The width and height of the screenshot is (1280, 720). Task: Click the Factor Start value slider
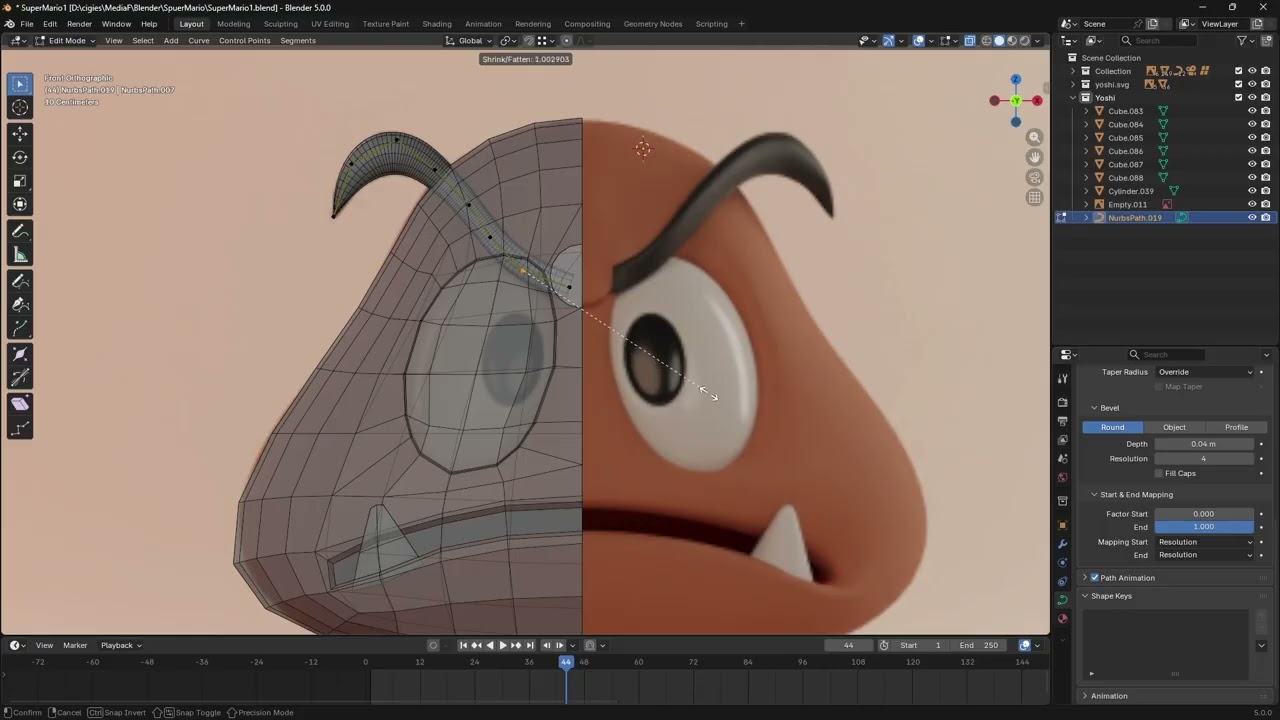tap(1204, 514)
